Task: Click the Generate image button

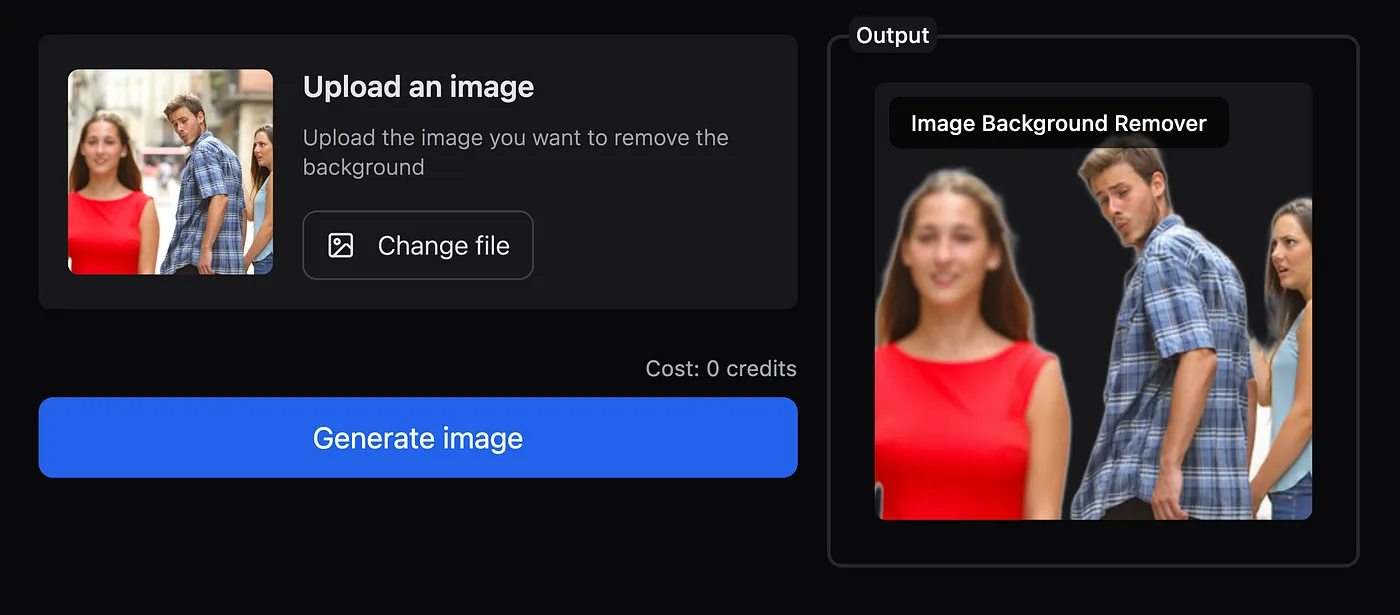Action: 418,438
